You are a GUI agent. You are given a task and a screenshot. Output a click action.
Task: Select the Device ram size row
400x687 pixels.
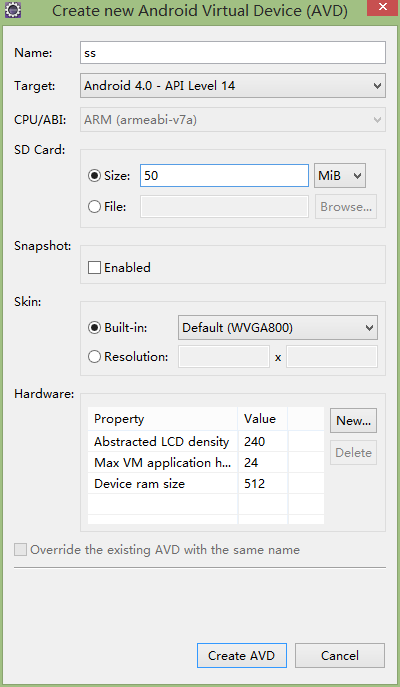coord(206,484)
